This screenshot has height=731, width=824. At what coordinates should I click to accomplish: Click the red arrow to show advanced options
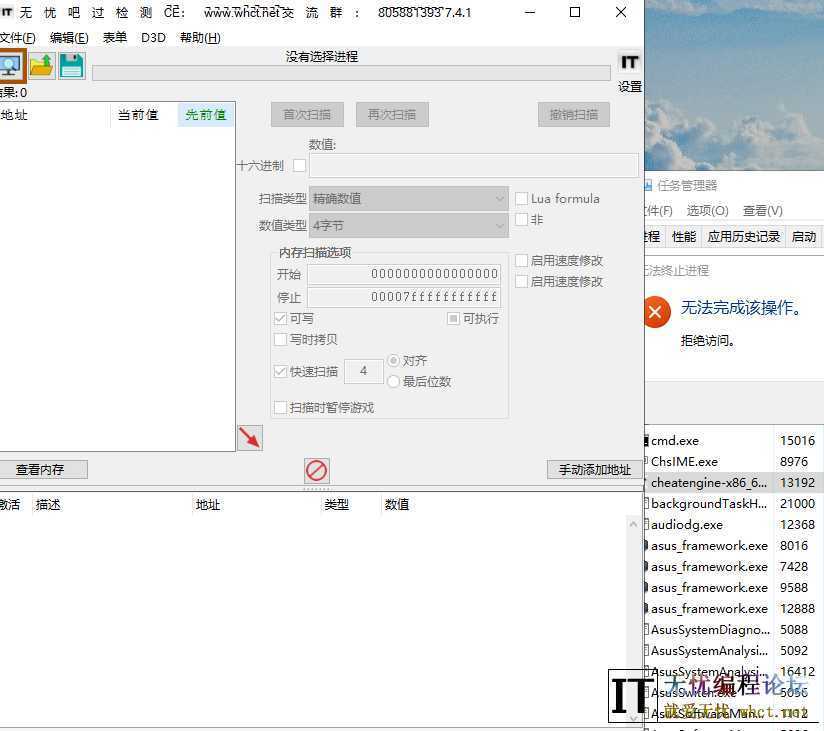(x=250, y=437)
